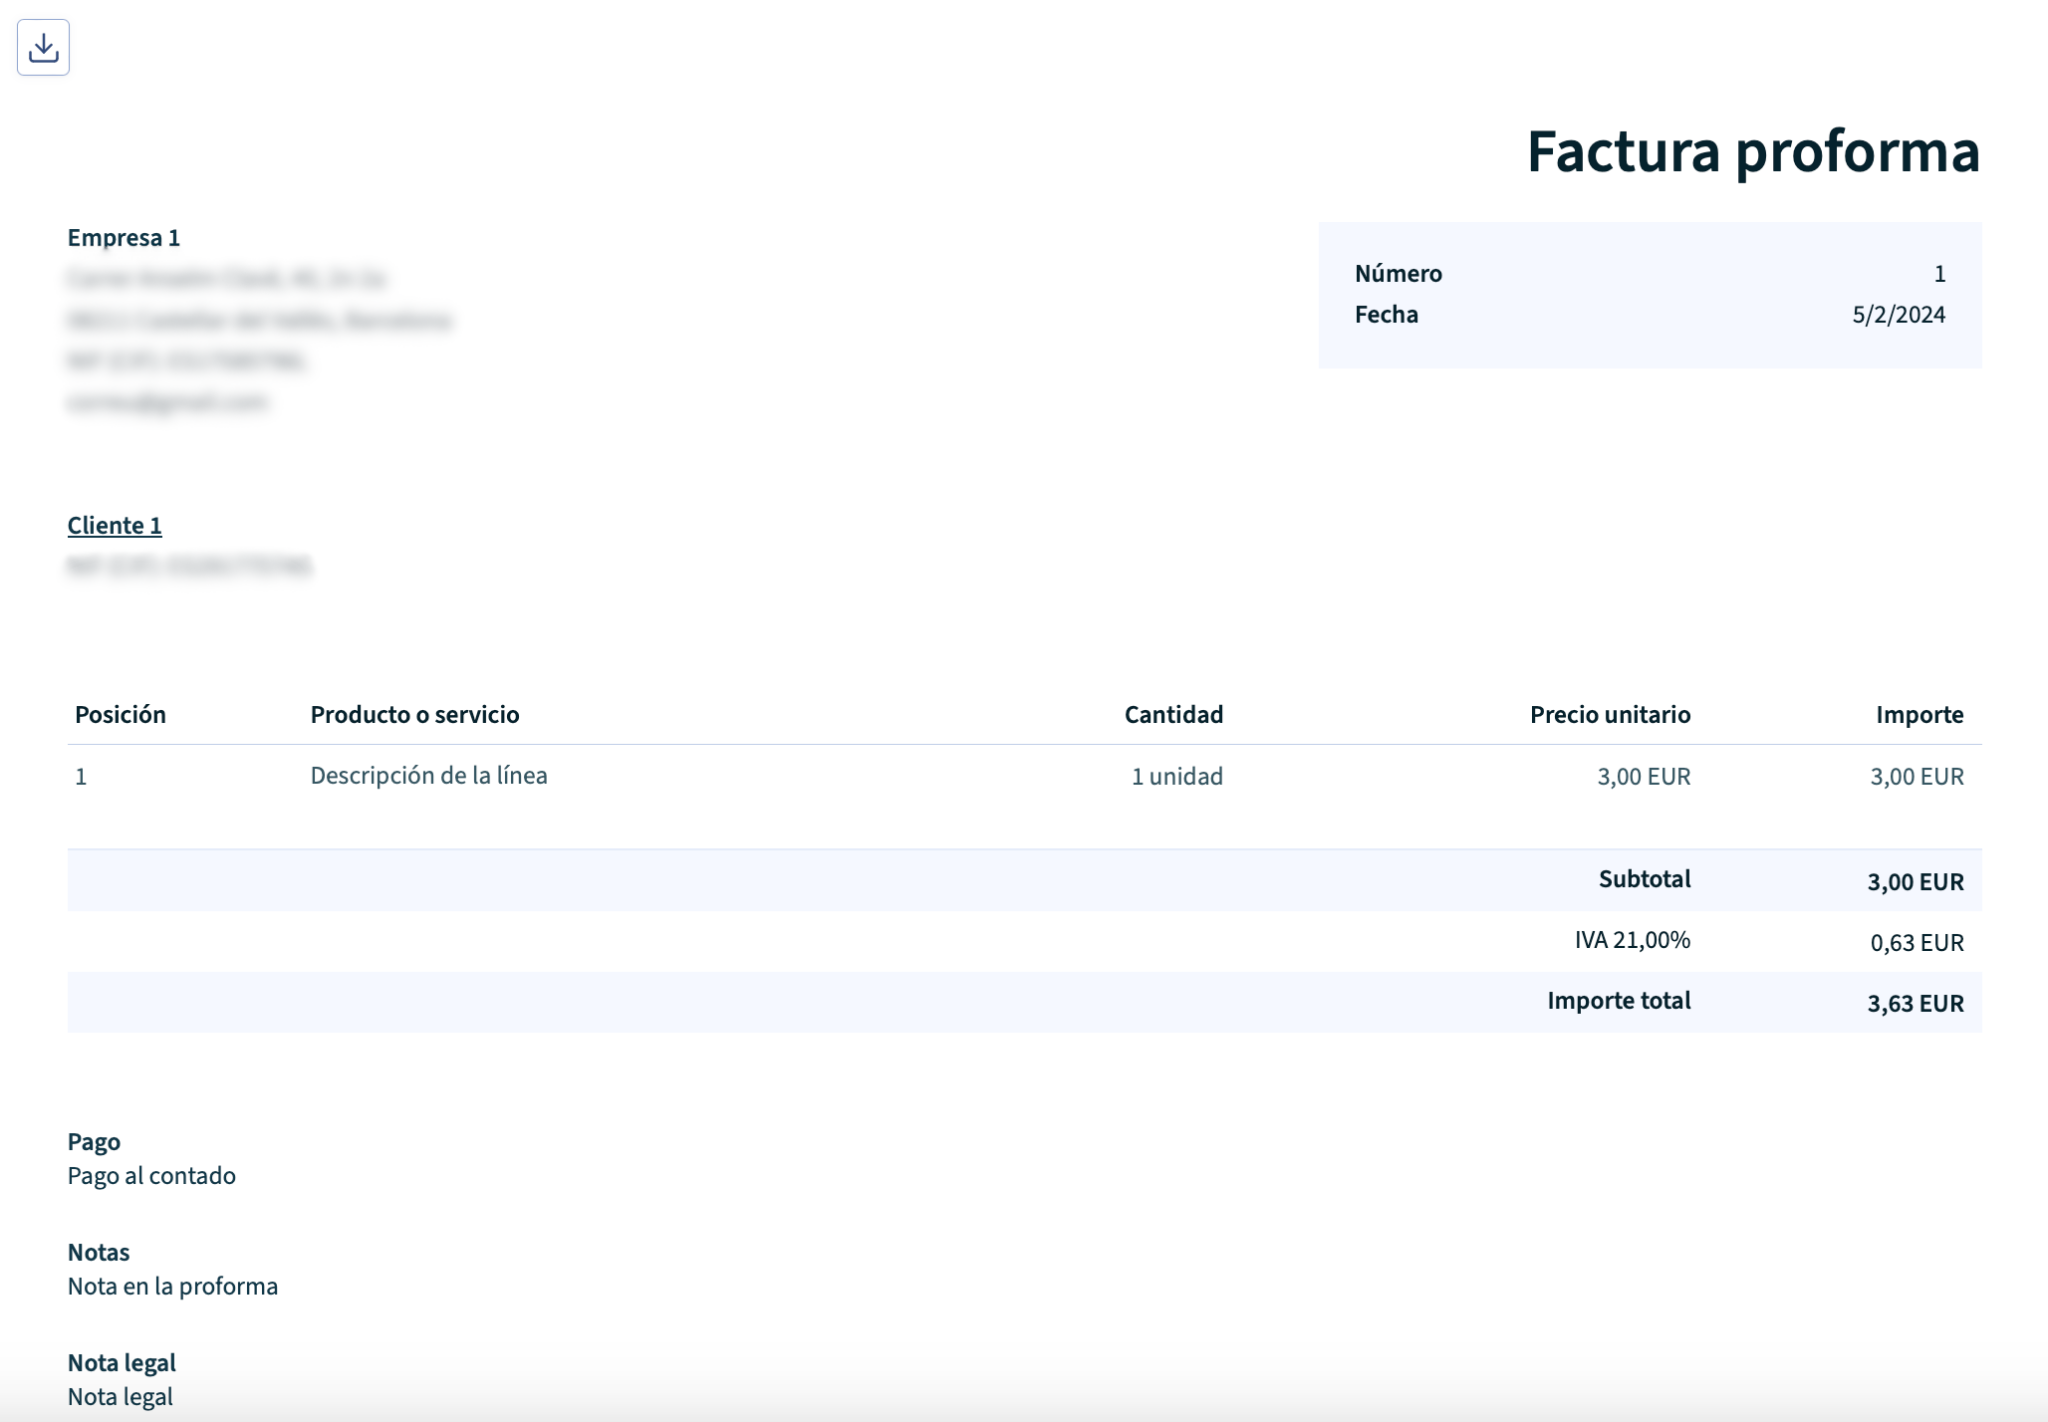Viewport: 2048px width, 1422px height.
Task: Click the blurred company email line
Action: [x=167, y=402]
